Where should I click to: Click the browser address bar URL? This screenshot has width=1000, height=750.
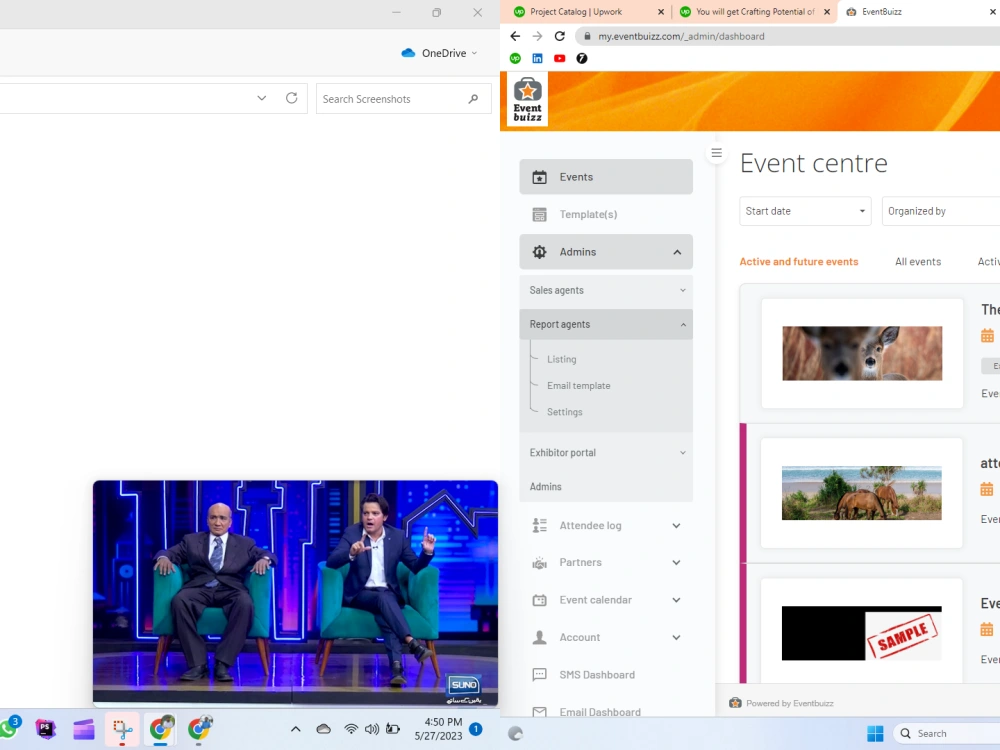tap(681, 36)
